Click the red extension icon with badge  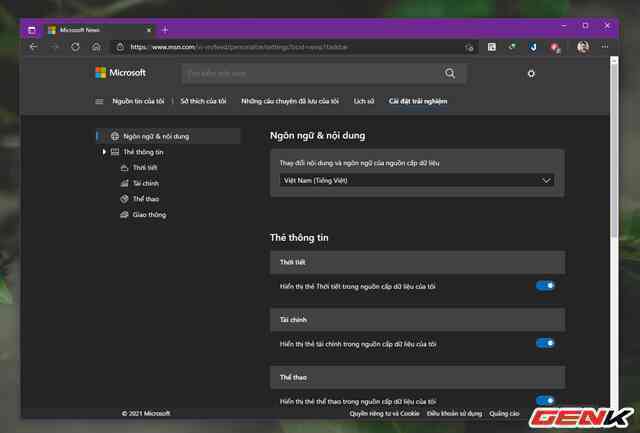click(x=555, y=48)
